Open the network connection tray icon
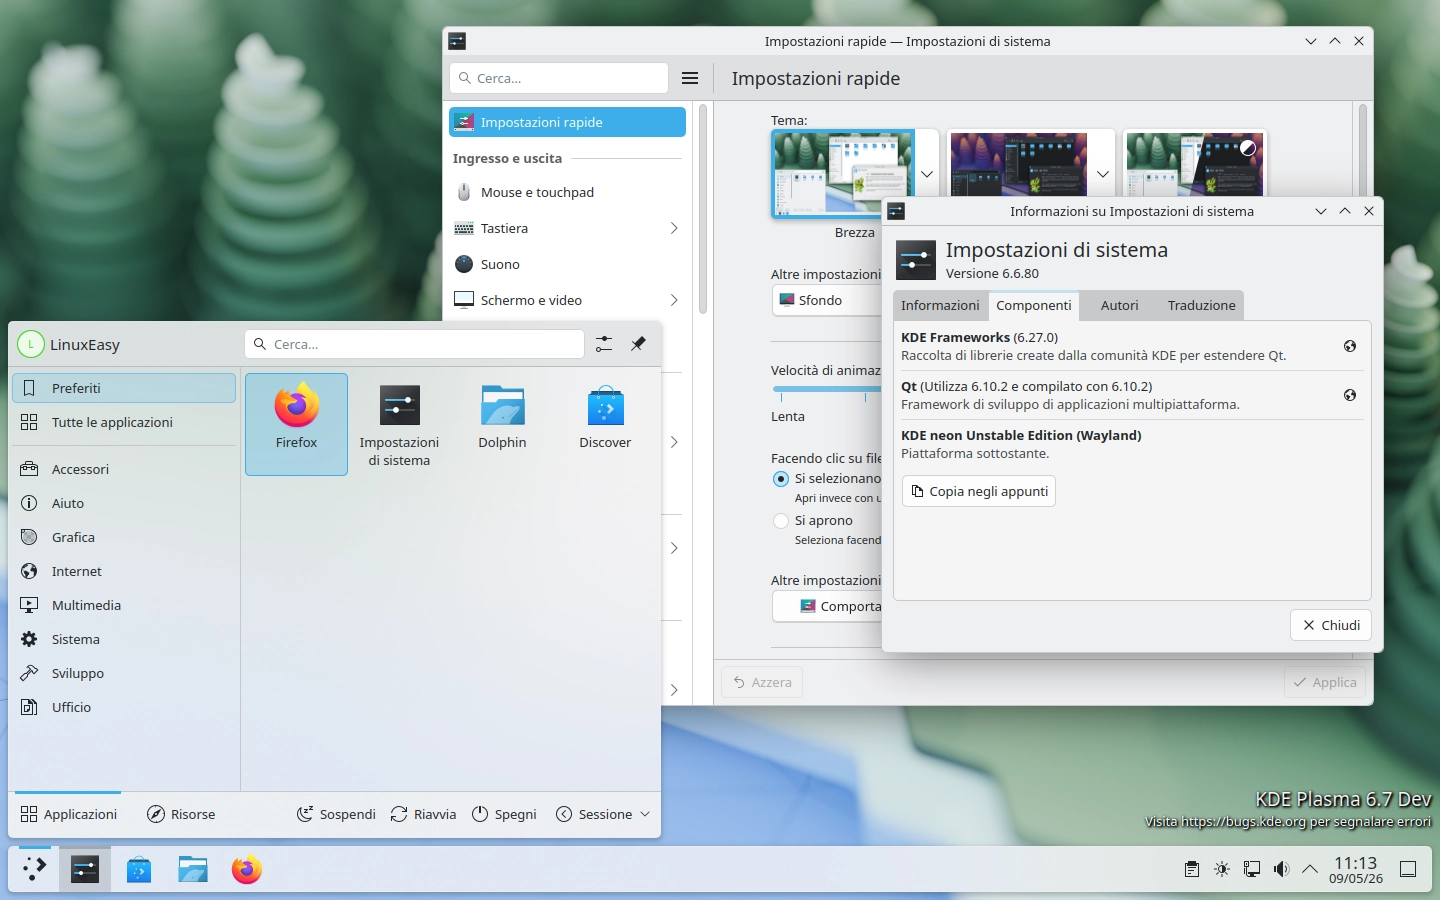This screenshot has height=900, width=1440. [1251, 869]
